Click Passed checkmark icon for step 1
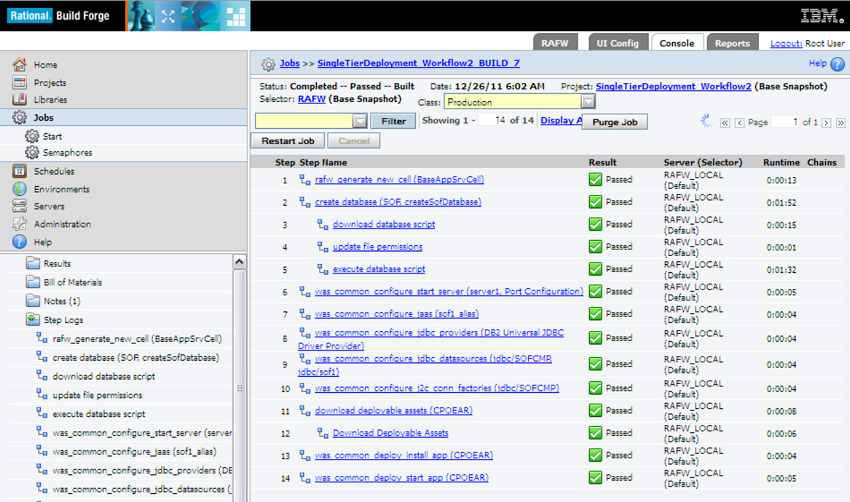Image resolution: width=850 pixels, height=502 pixels. pos(595,179)
